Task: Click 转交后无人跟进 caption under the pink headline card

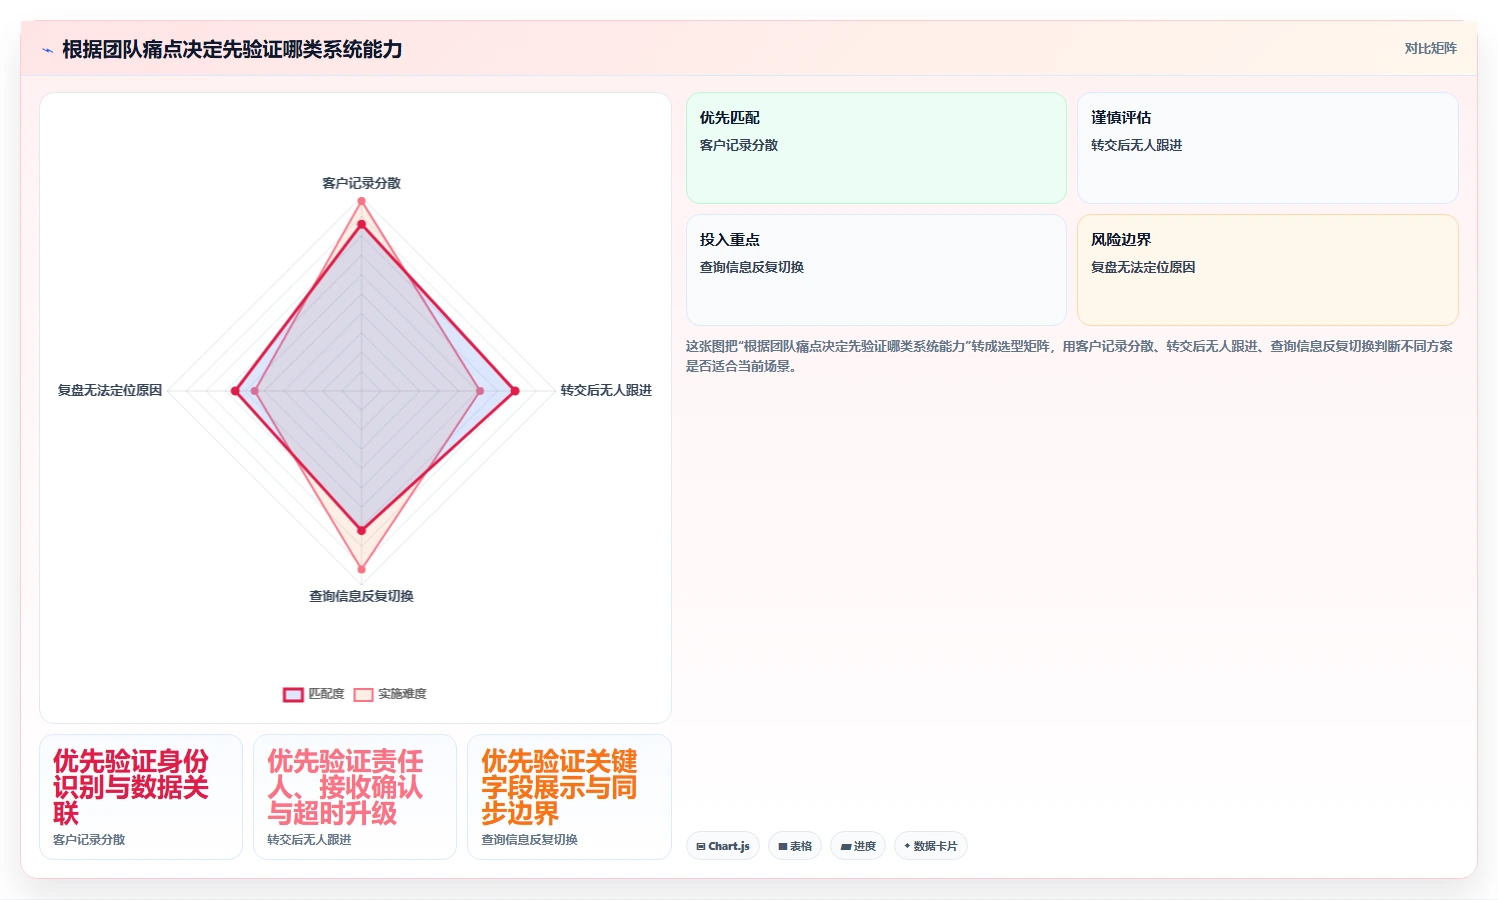Action: pyautogui.click(x=309, y=840)
